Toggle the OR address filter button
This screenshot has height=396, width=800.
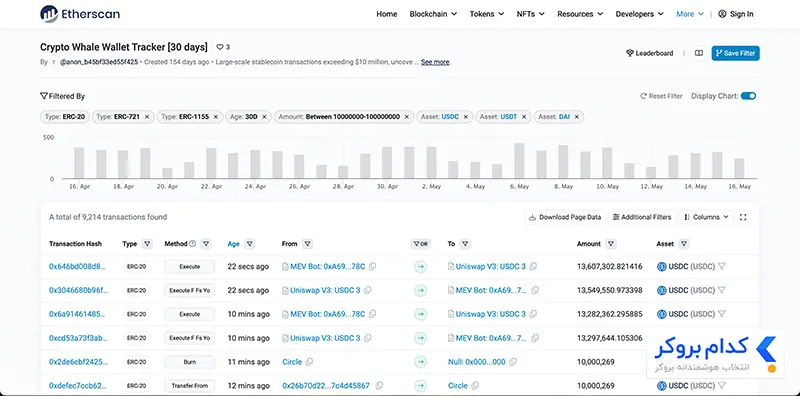pyautogui.click(x=420, y=244)
